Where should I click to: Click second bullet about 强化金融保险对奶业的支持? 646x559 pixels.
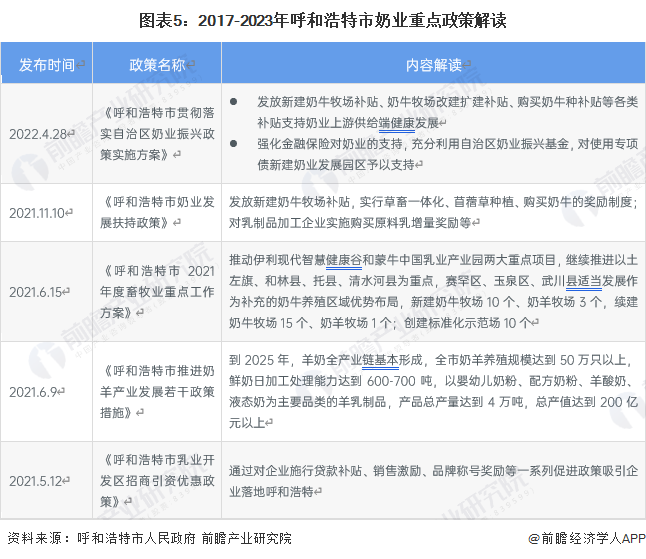447,154
